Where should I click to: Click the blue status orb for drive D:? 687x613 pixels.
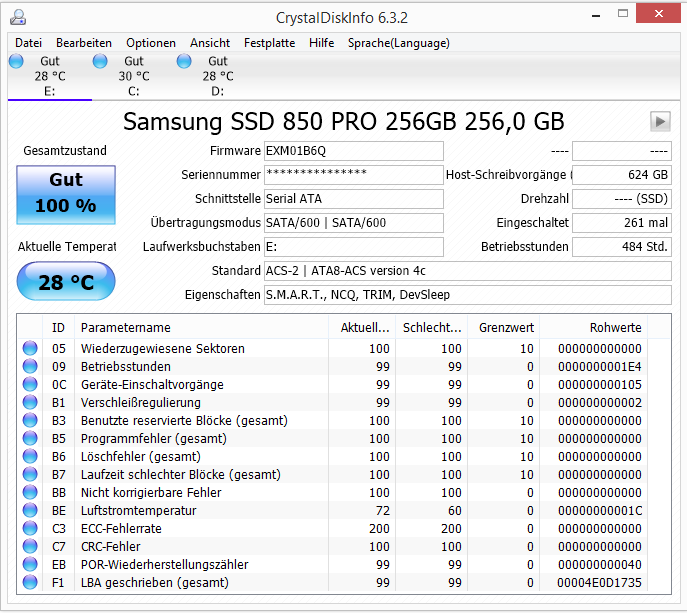184,61
